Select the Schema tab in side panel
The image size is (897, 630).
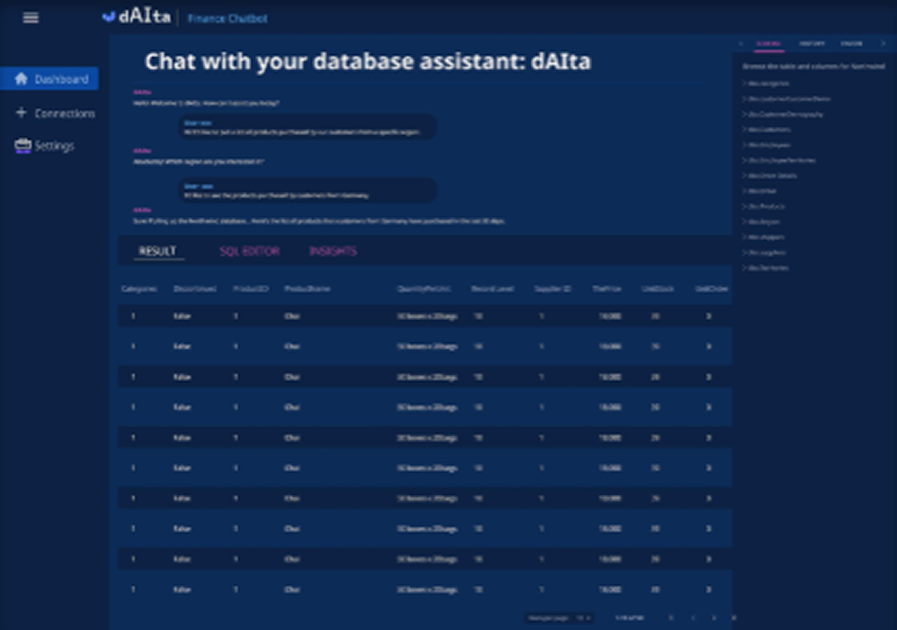pos(768,43)
